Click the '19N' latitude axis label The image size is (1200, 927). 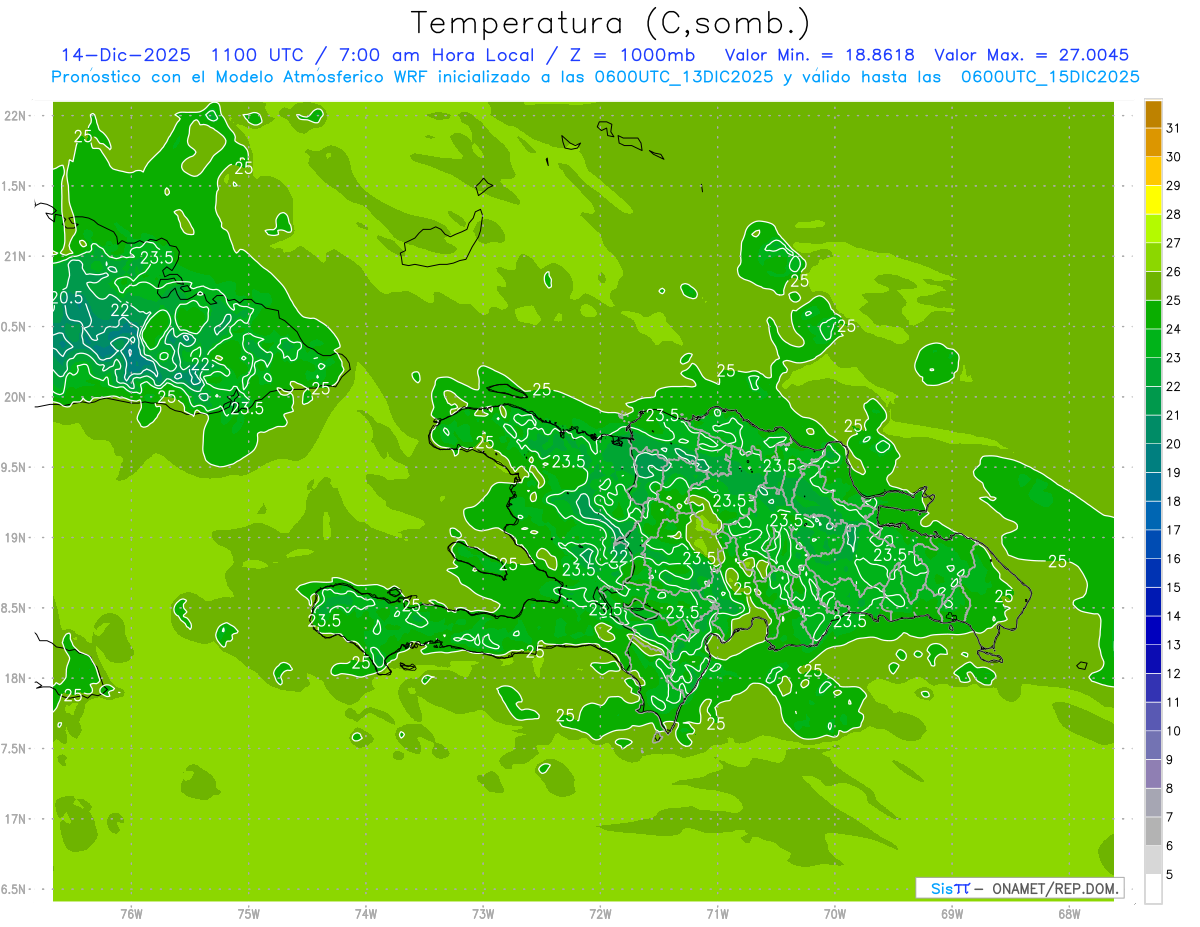tap(16, 537)
